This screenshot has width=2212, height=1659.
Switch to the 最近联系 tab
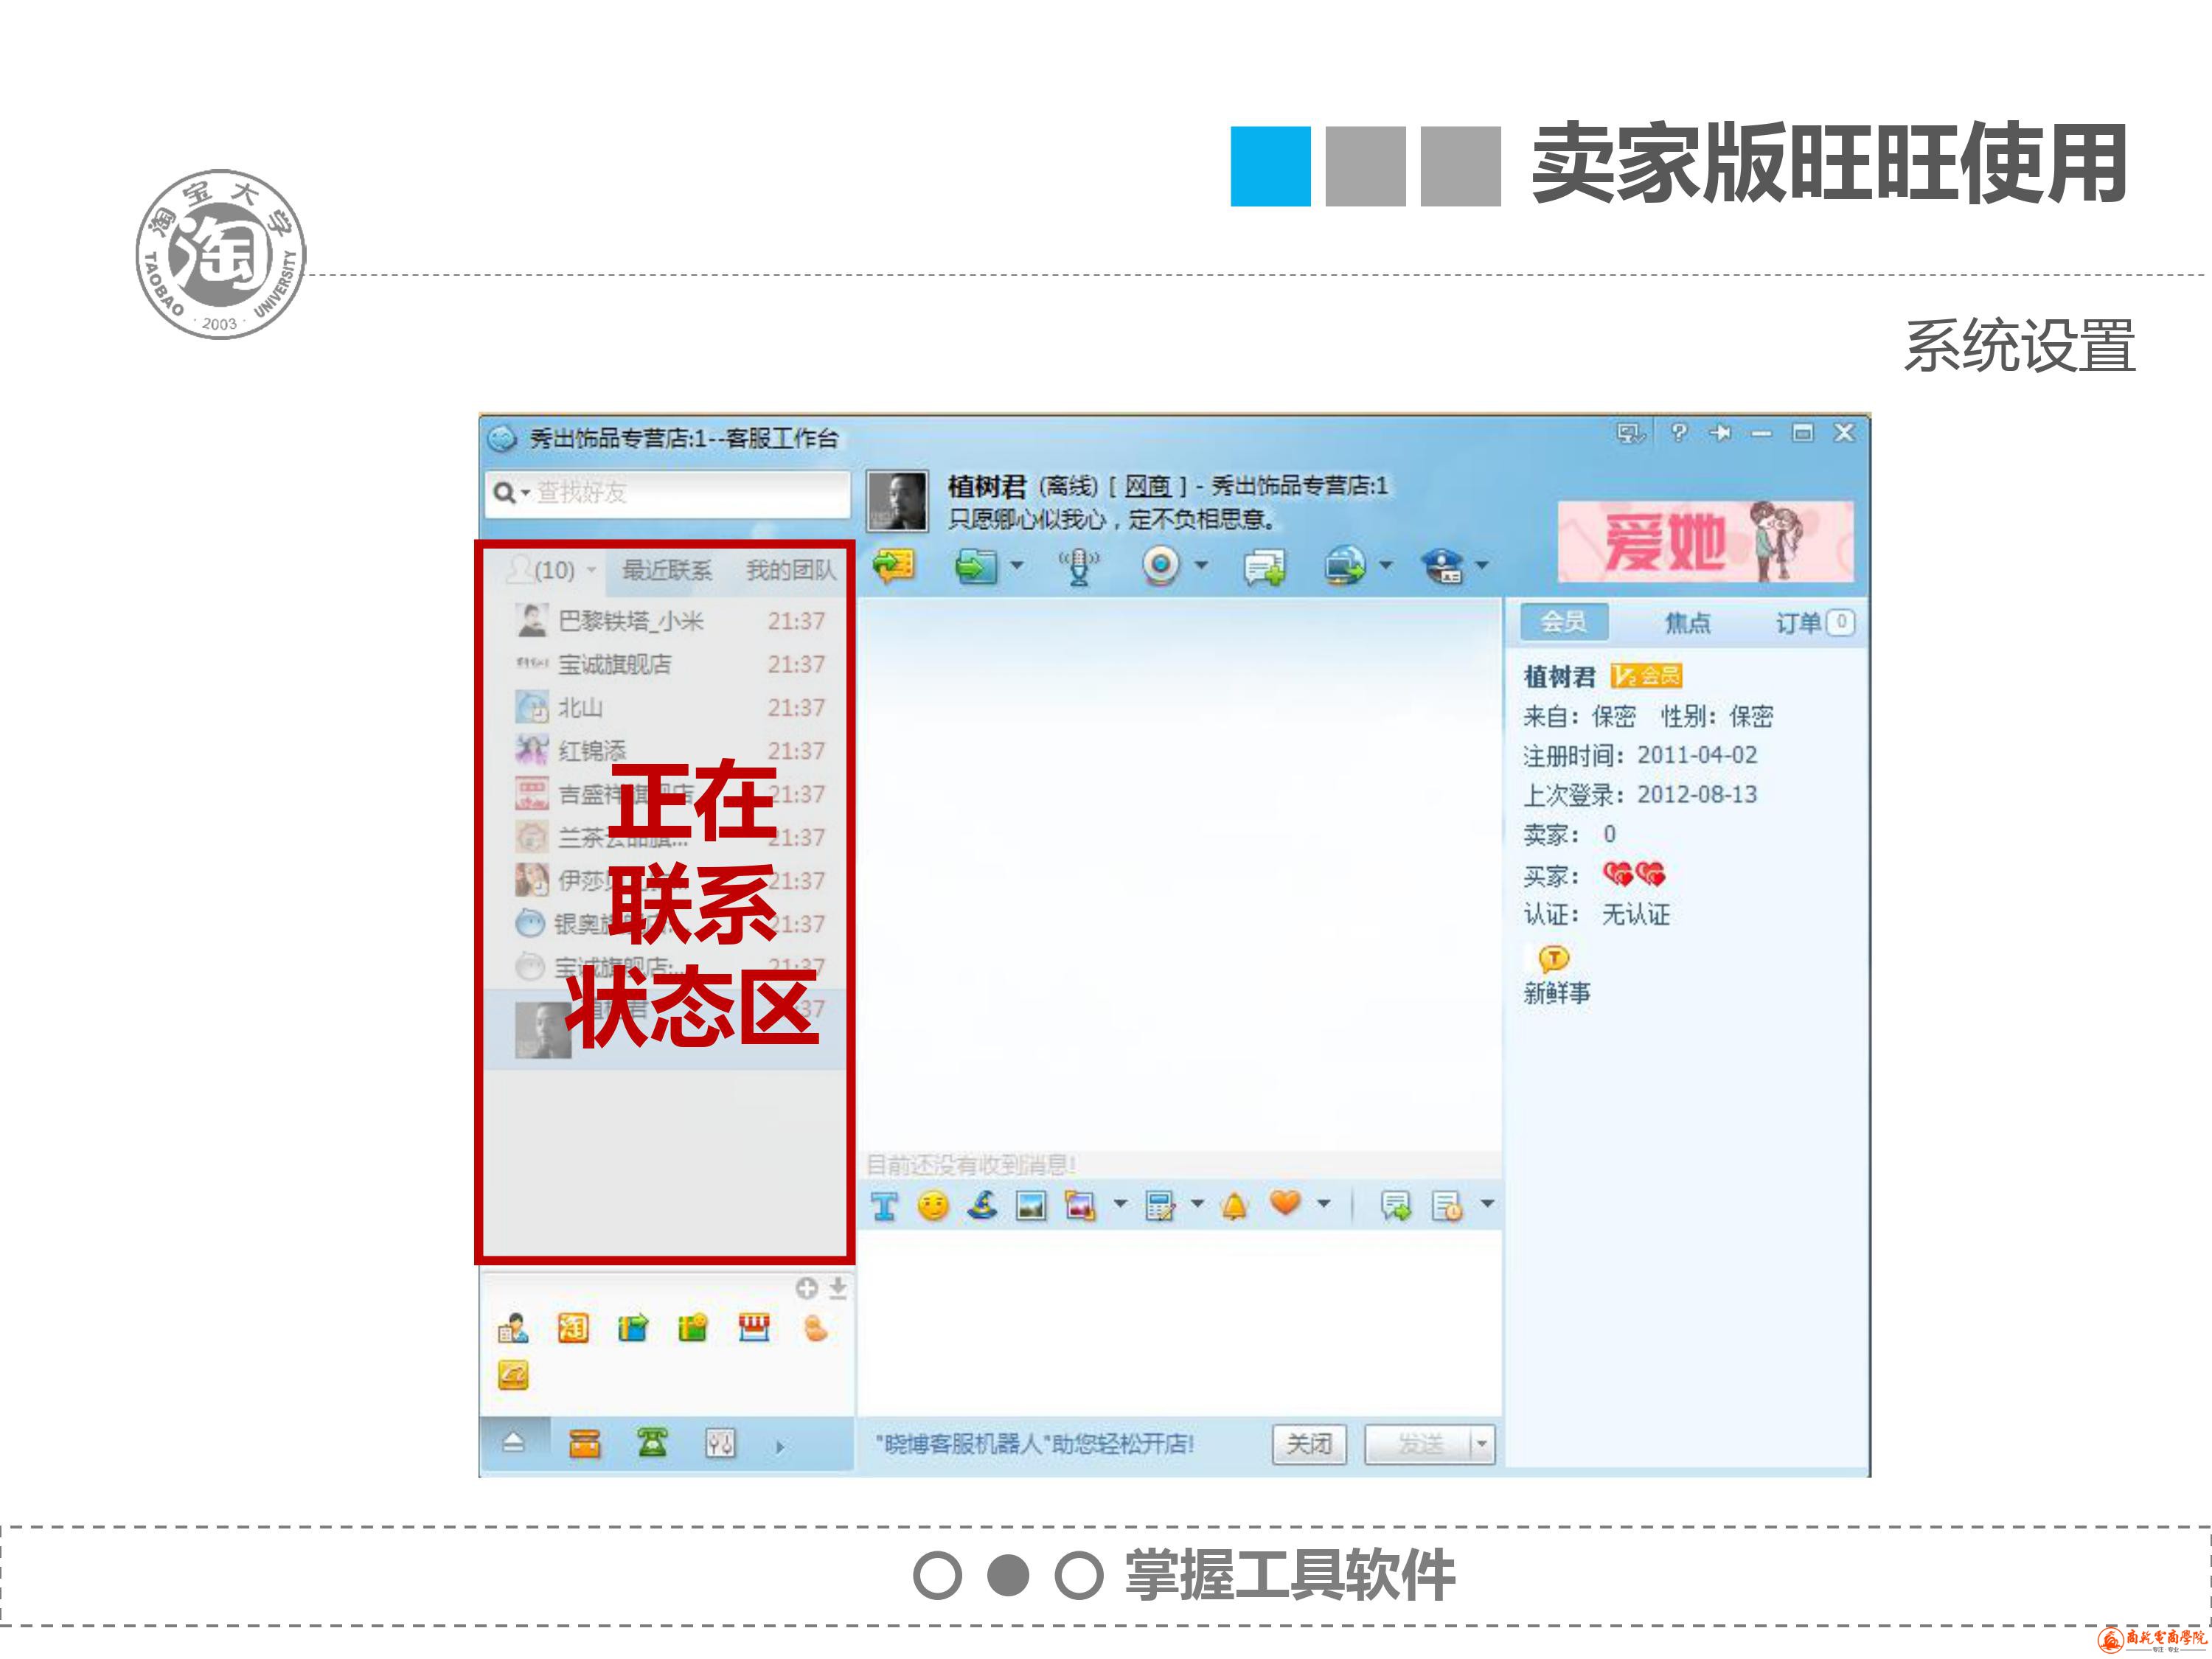point(667,570)
